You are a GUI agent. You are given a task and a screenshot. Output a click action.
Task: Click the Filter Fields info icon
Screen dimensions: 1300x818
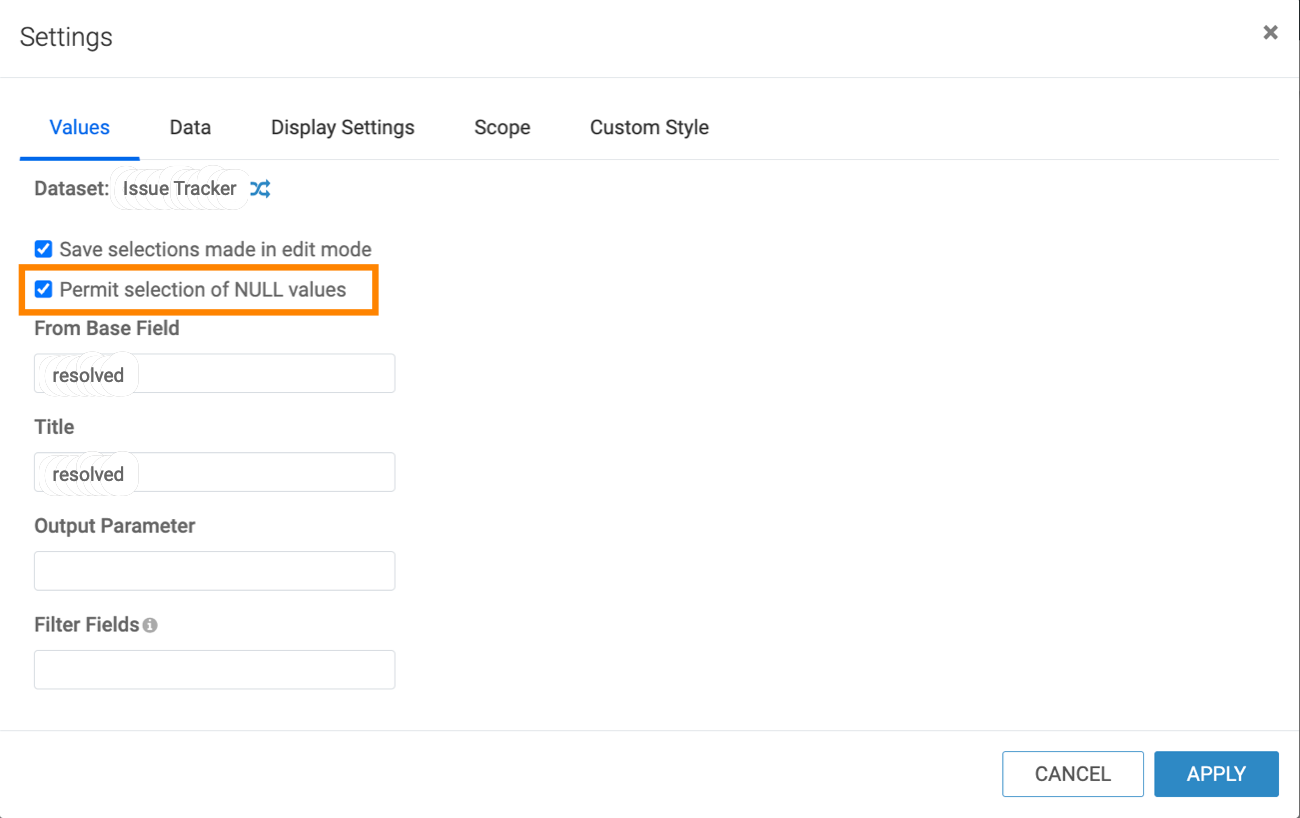coord(150,625)
